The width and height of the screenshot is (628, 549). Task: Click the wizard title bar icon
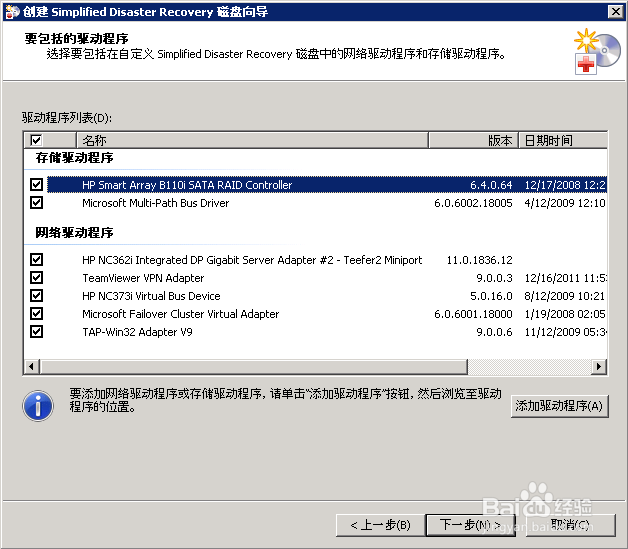tap(12, 12)
